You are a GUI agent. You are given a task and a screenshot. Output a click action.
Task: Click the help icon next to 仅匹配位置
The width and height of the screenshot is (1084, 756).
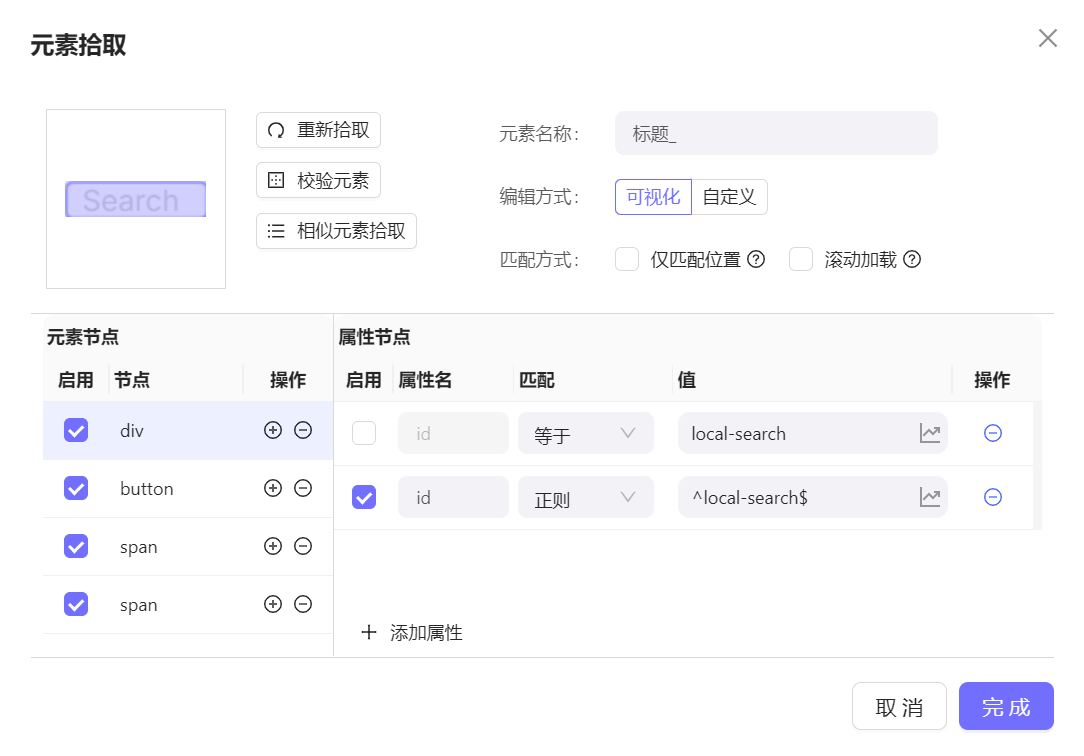756,260
